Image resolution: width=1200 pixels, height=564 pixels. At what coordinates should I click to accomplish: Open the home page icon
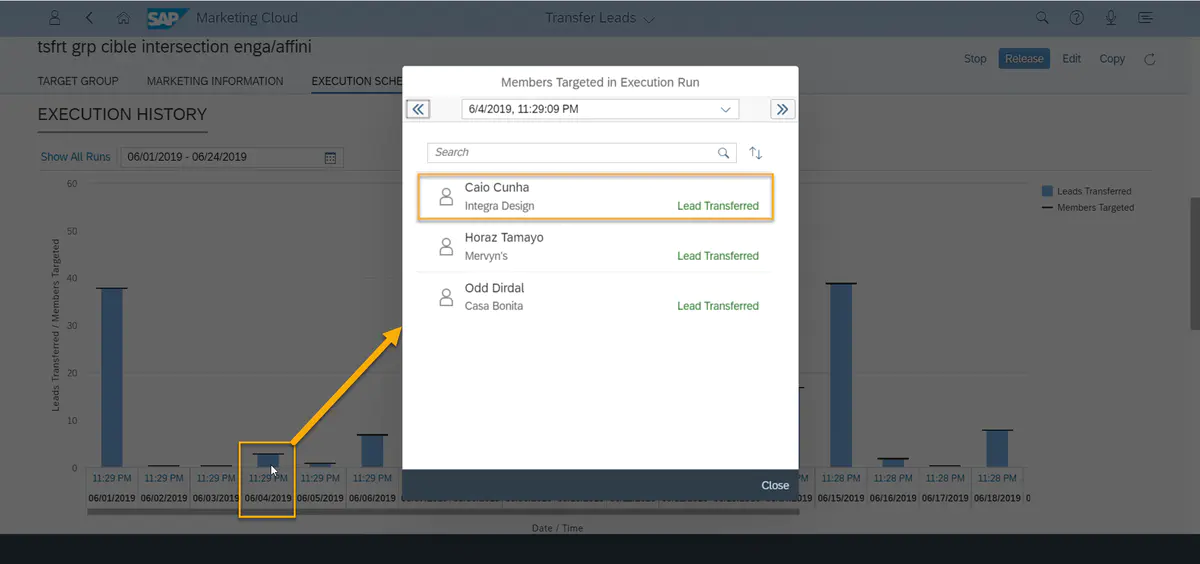pyautogui.click(x=123, y=18)
